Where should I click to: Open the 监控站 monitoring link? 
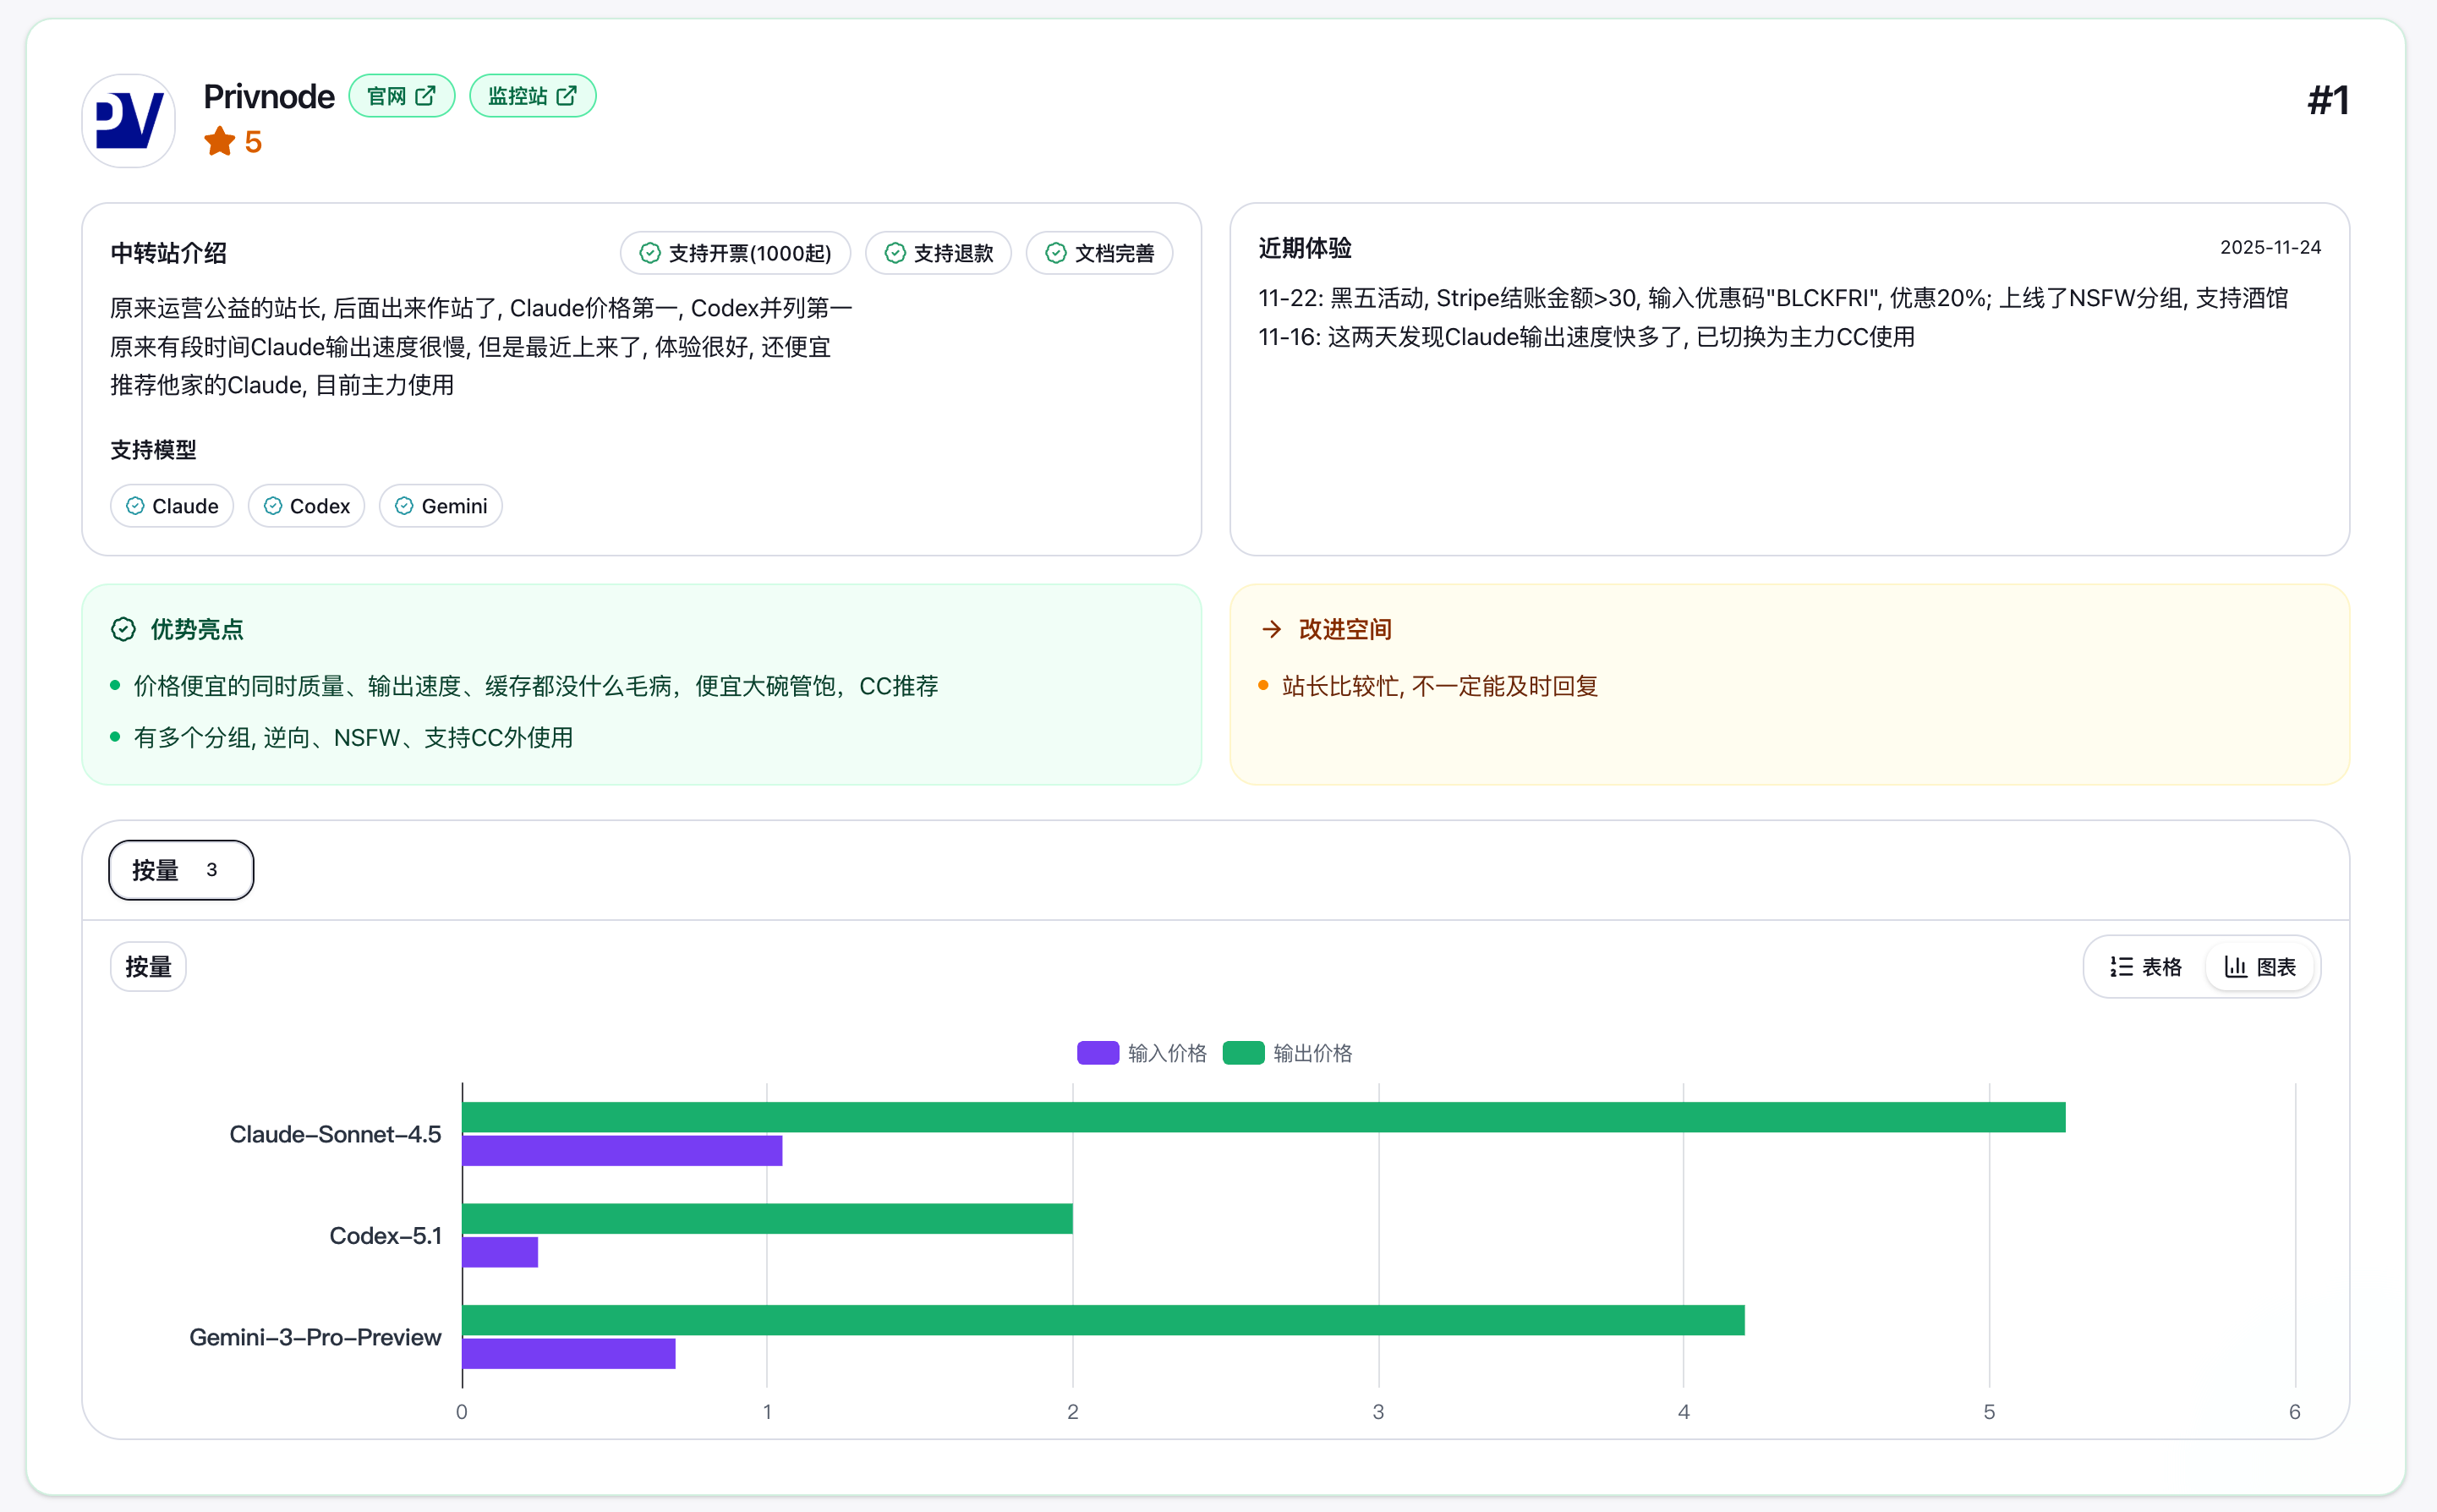click(532, 96)
